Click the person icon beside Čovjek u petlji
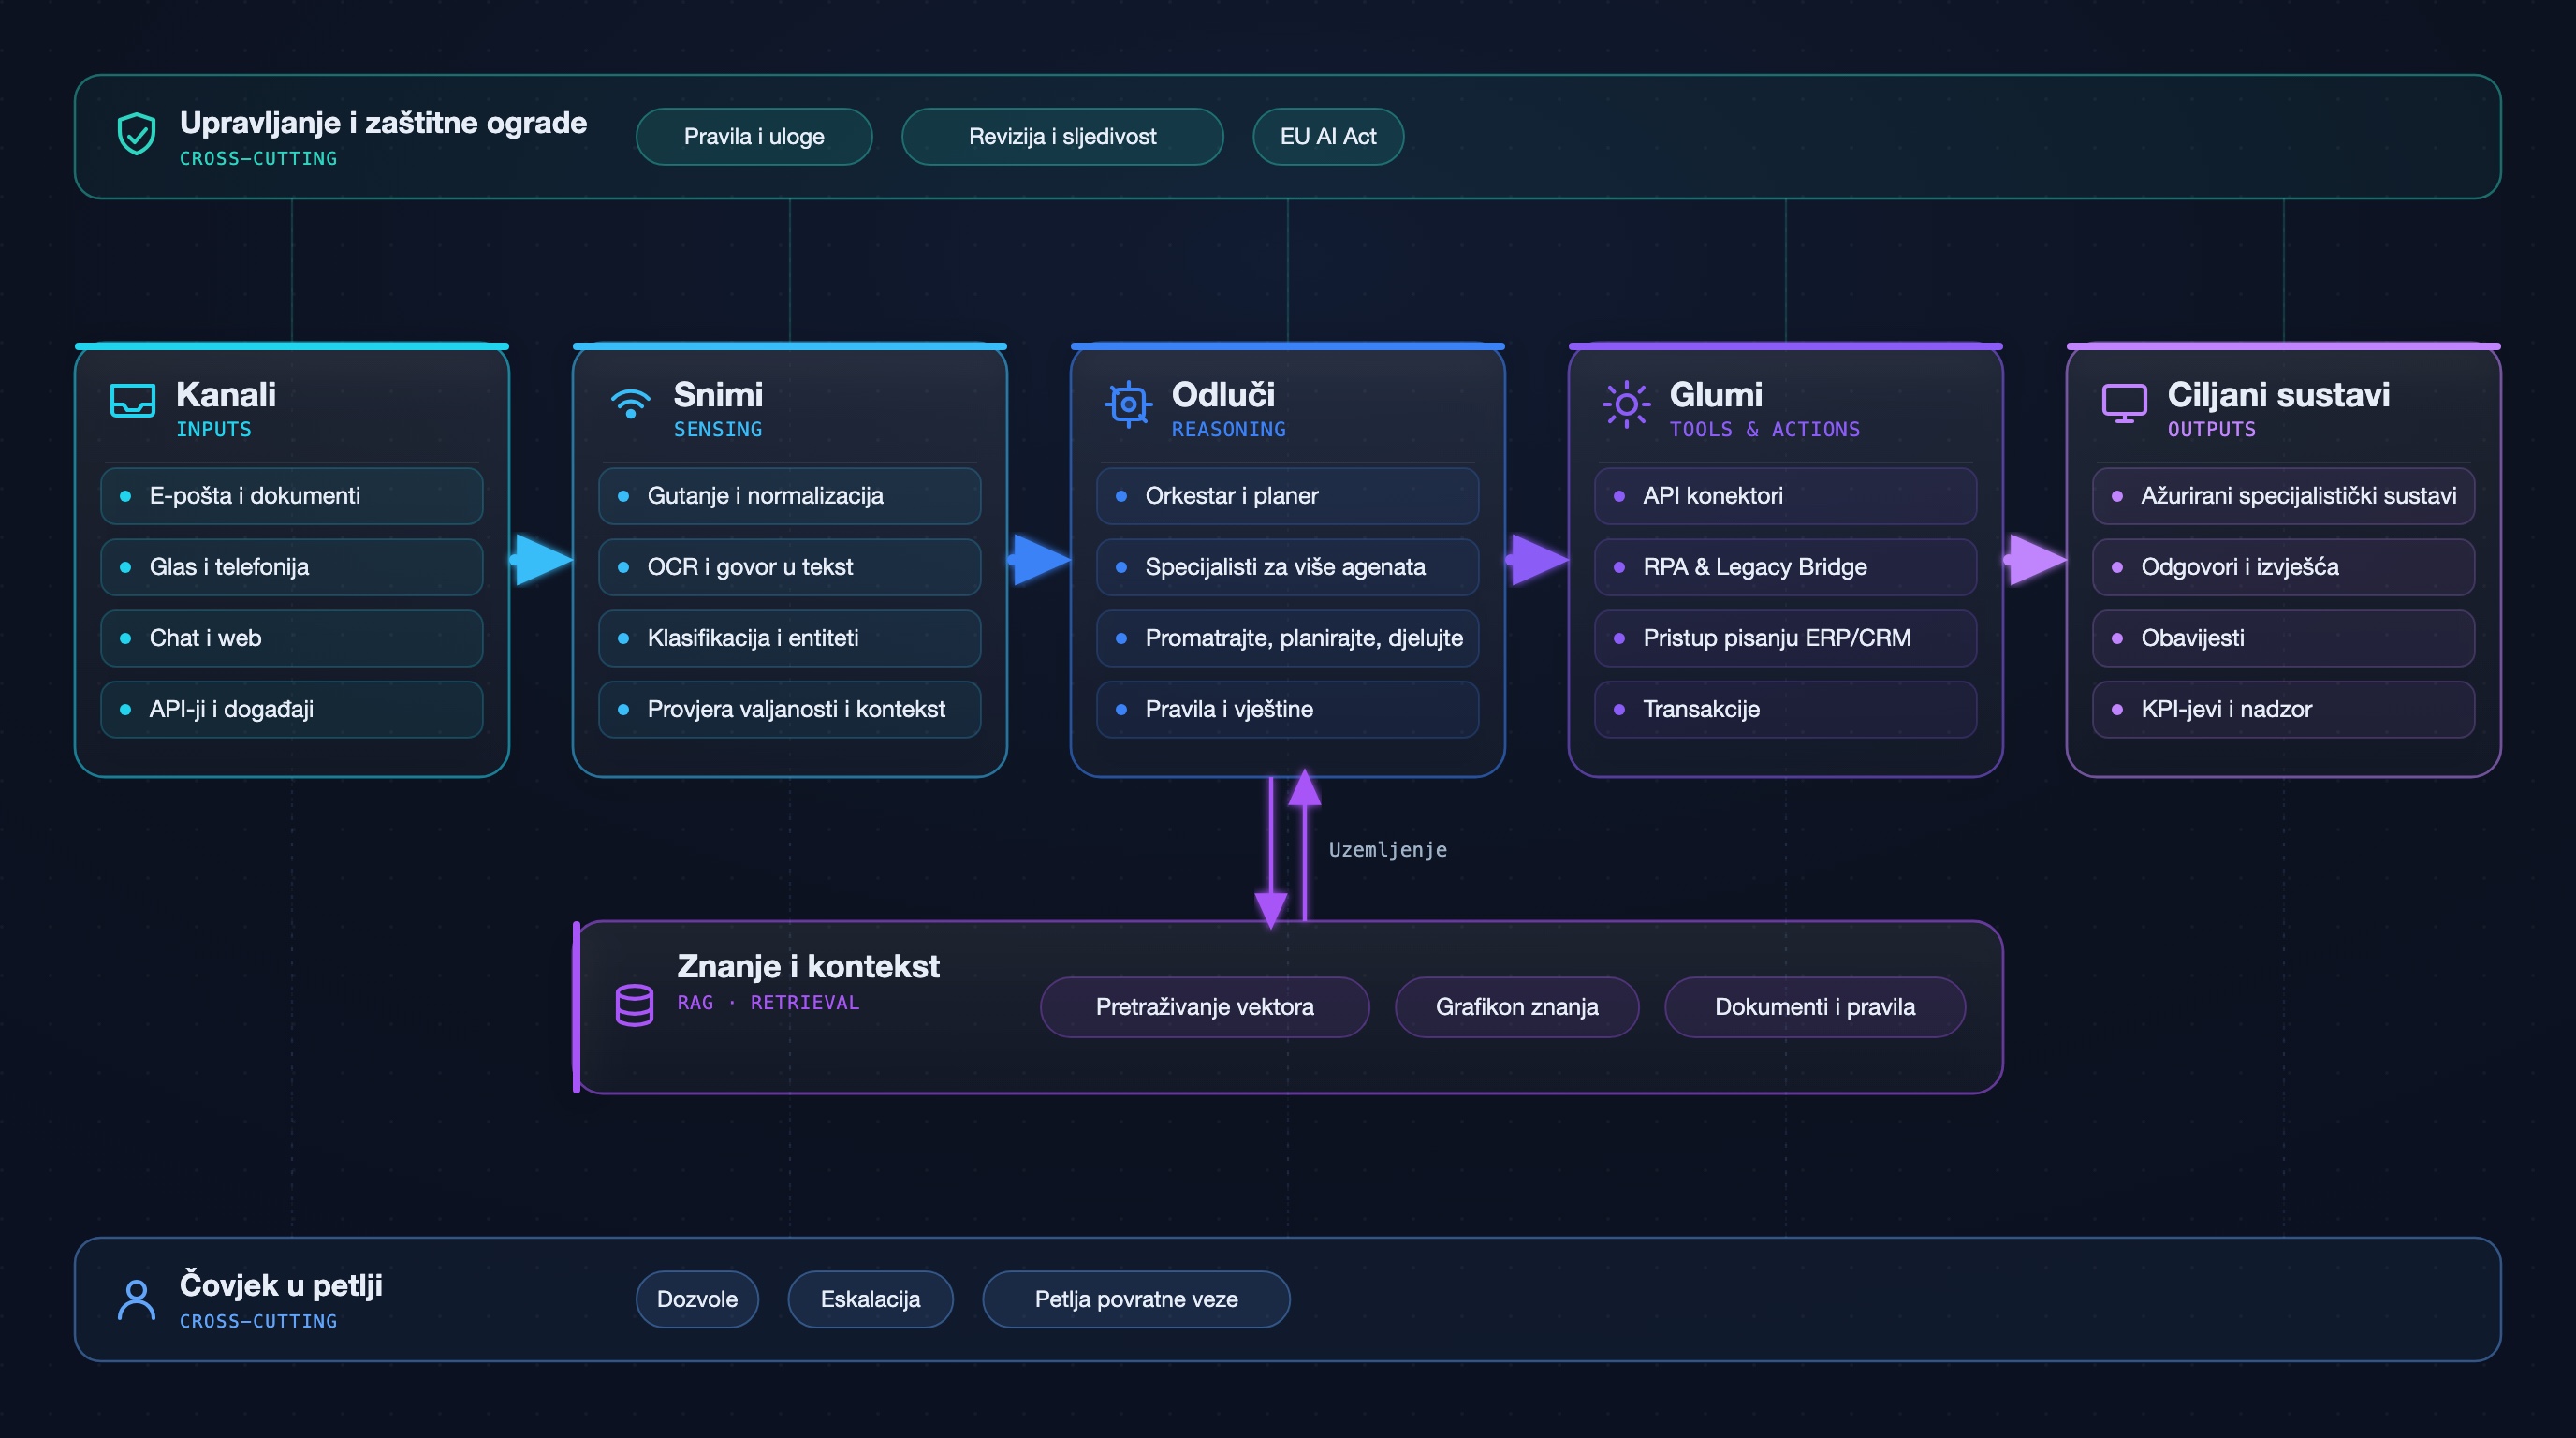The image size is (2576, 1438). pyautogui.click(x=136, y=1299)
